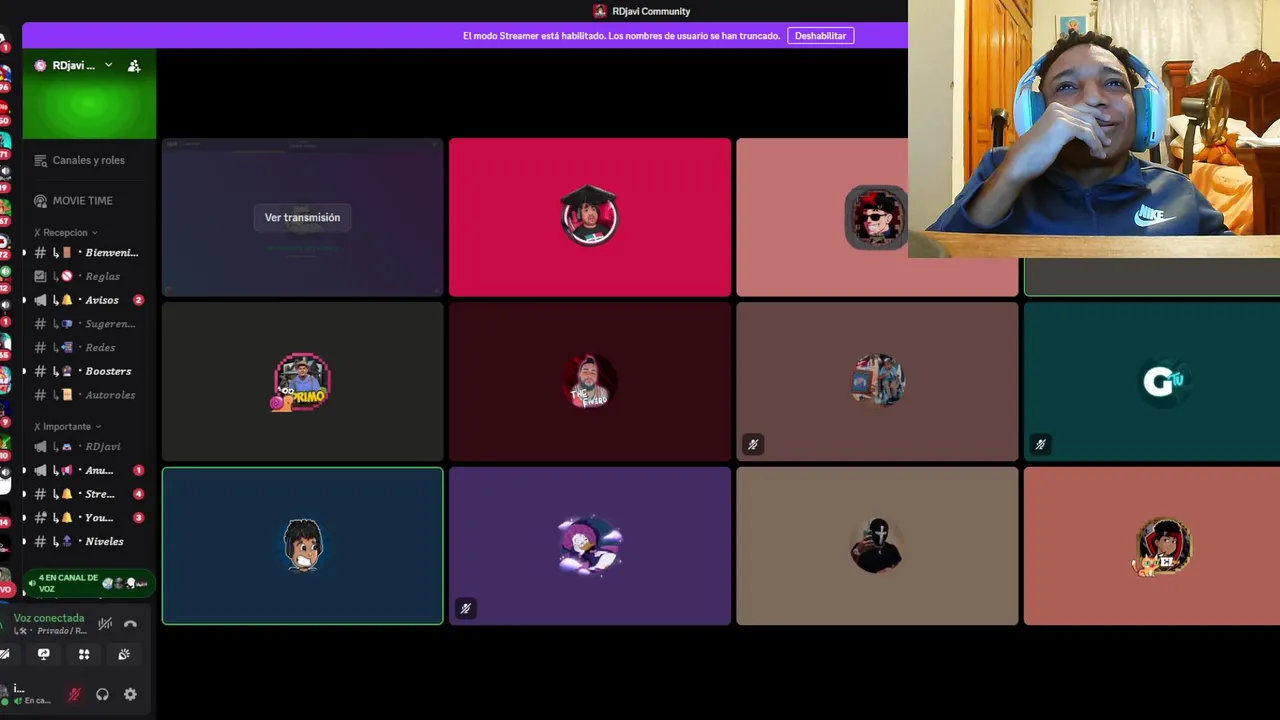This screenshot has height=720, width=1280.
Task: Click the megaphone icon beside Avisos
Action: pyautogui.click(x=41, y=300)
